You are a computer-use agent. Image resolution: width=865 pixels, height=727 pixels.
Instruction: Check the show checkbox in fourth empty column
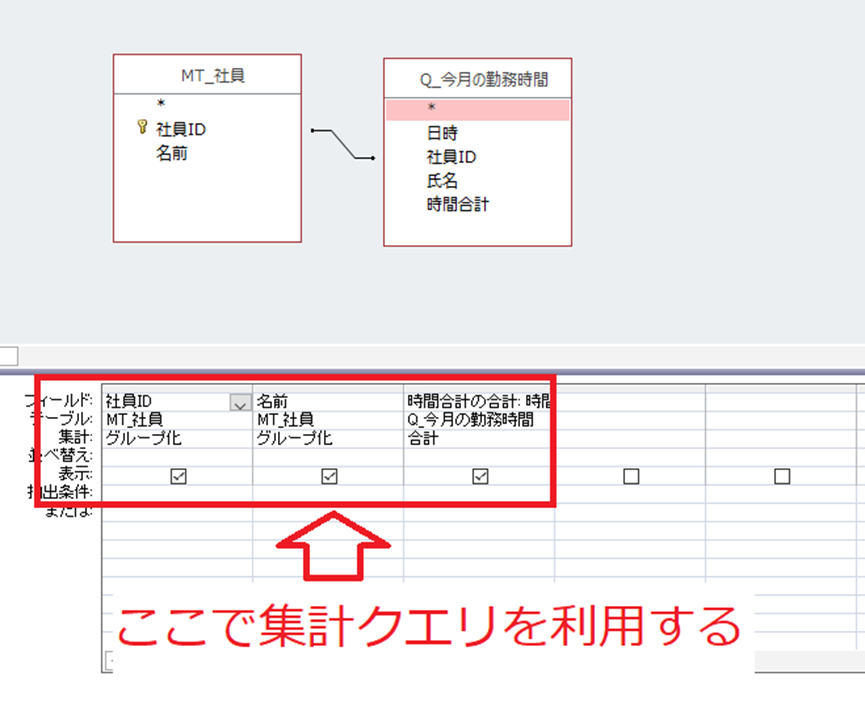pyautogui.click(x=631, y=477)
